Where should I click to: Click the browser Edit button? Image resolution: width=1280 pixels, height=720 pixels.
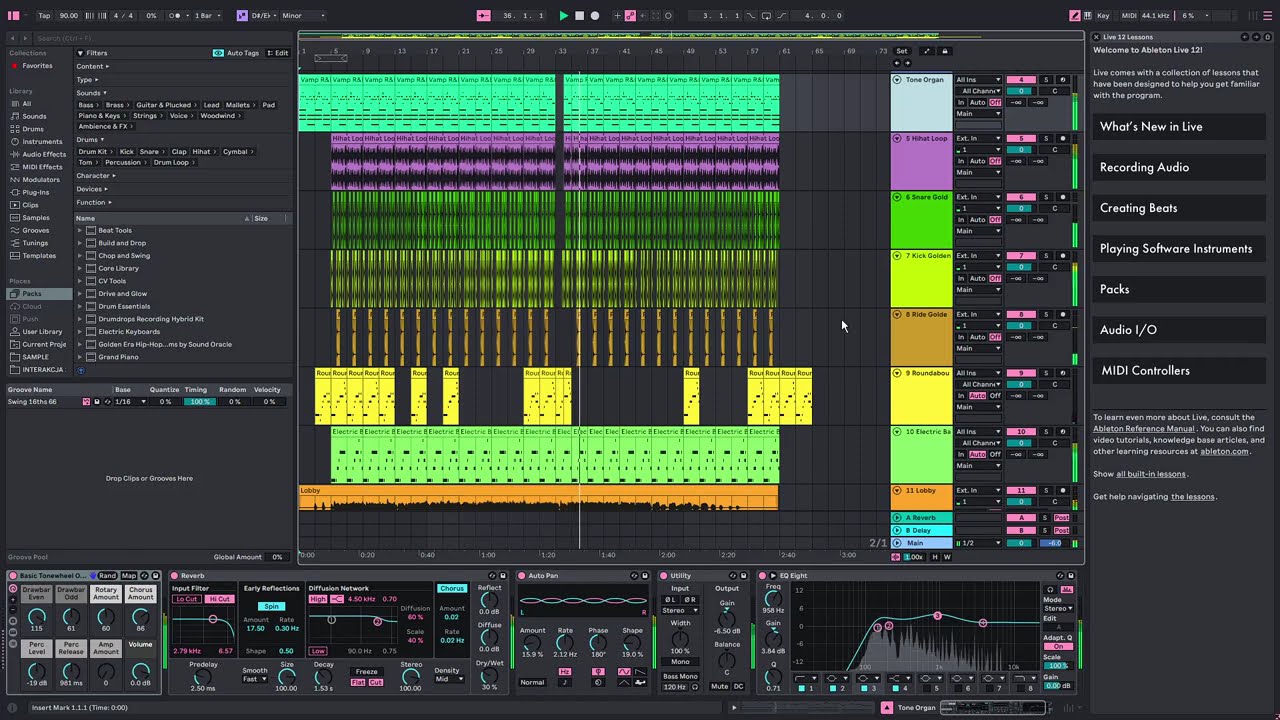[279, 53]
